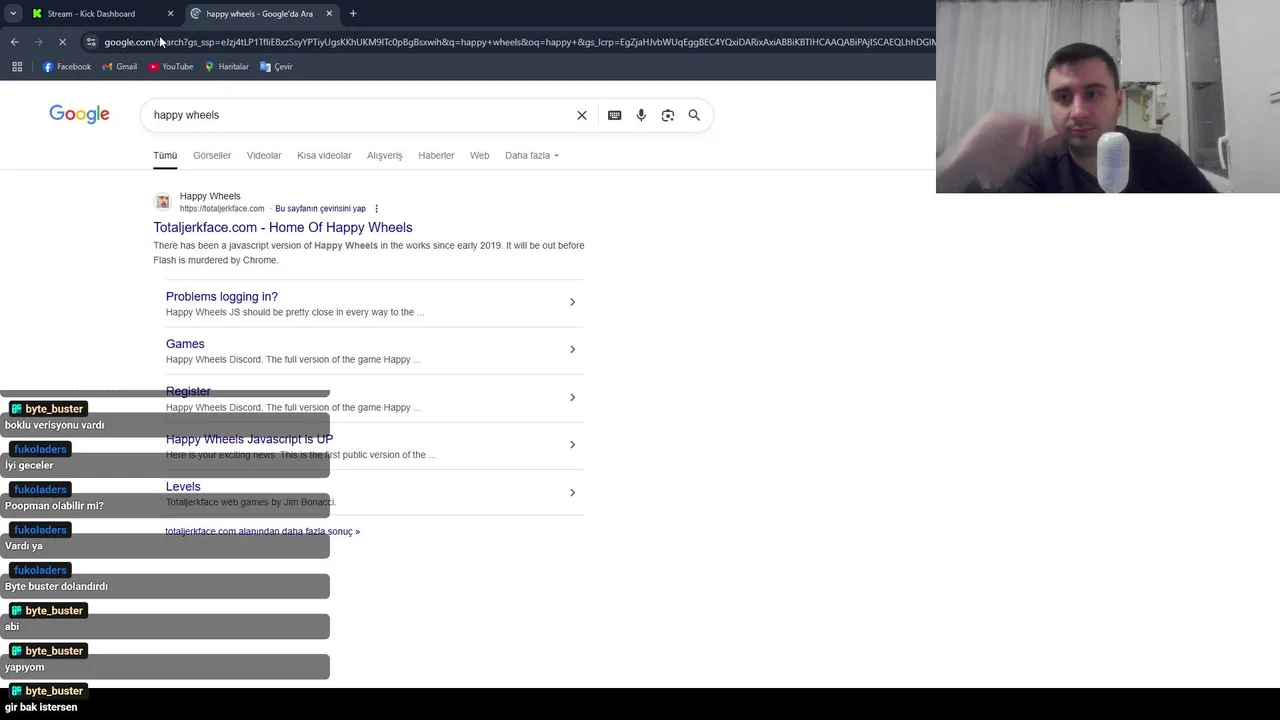Select the Videolar search tab

click(x=264, y=156)
